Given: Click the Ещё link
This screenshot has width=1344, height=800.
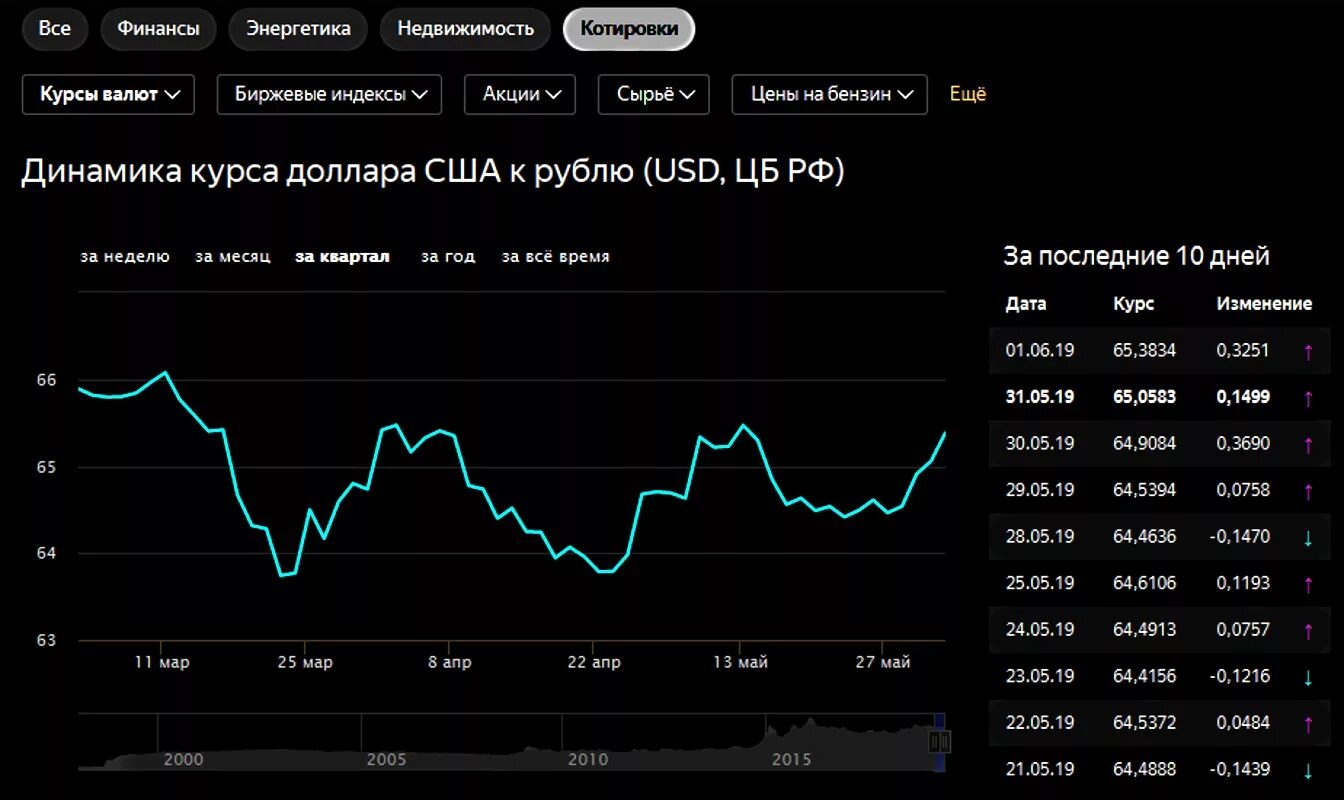Looking at the screenshot, I should pyautogui.click(x=967, y=94).
